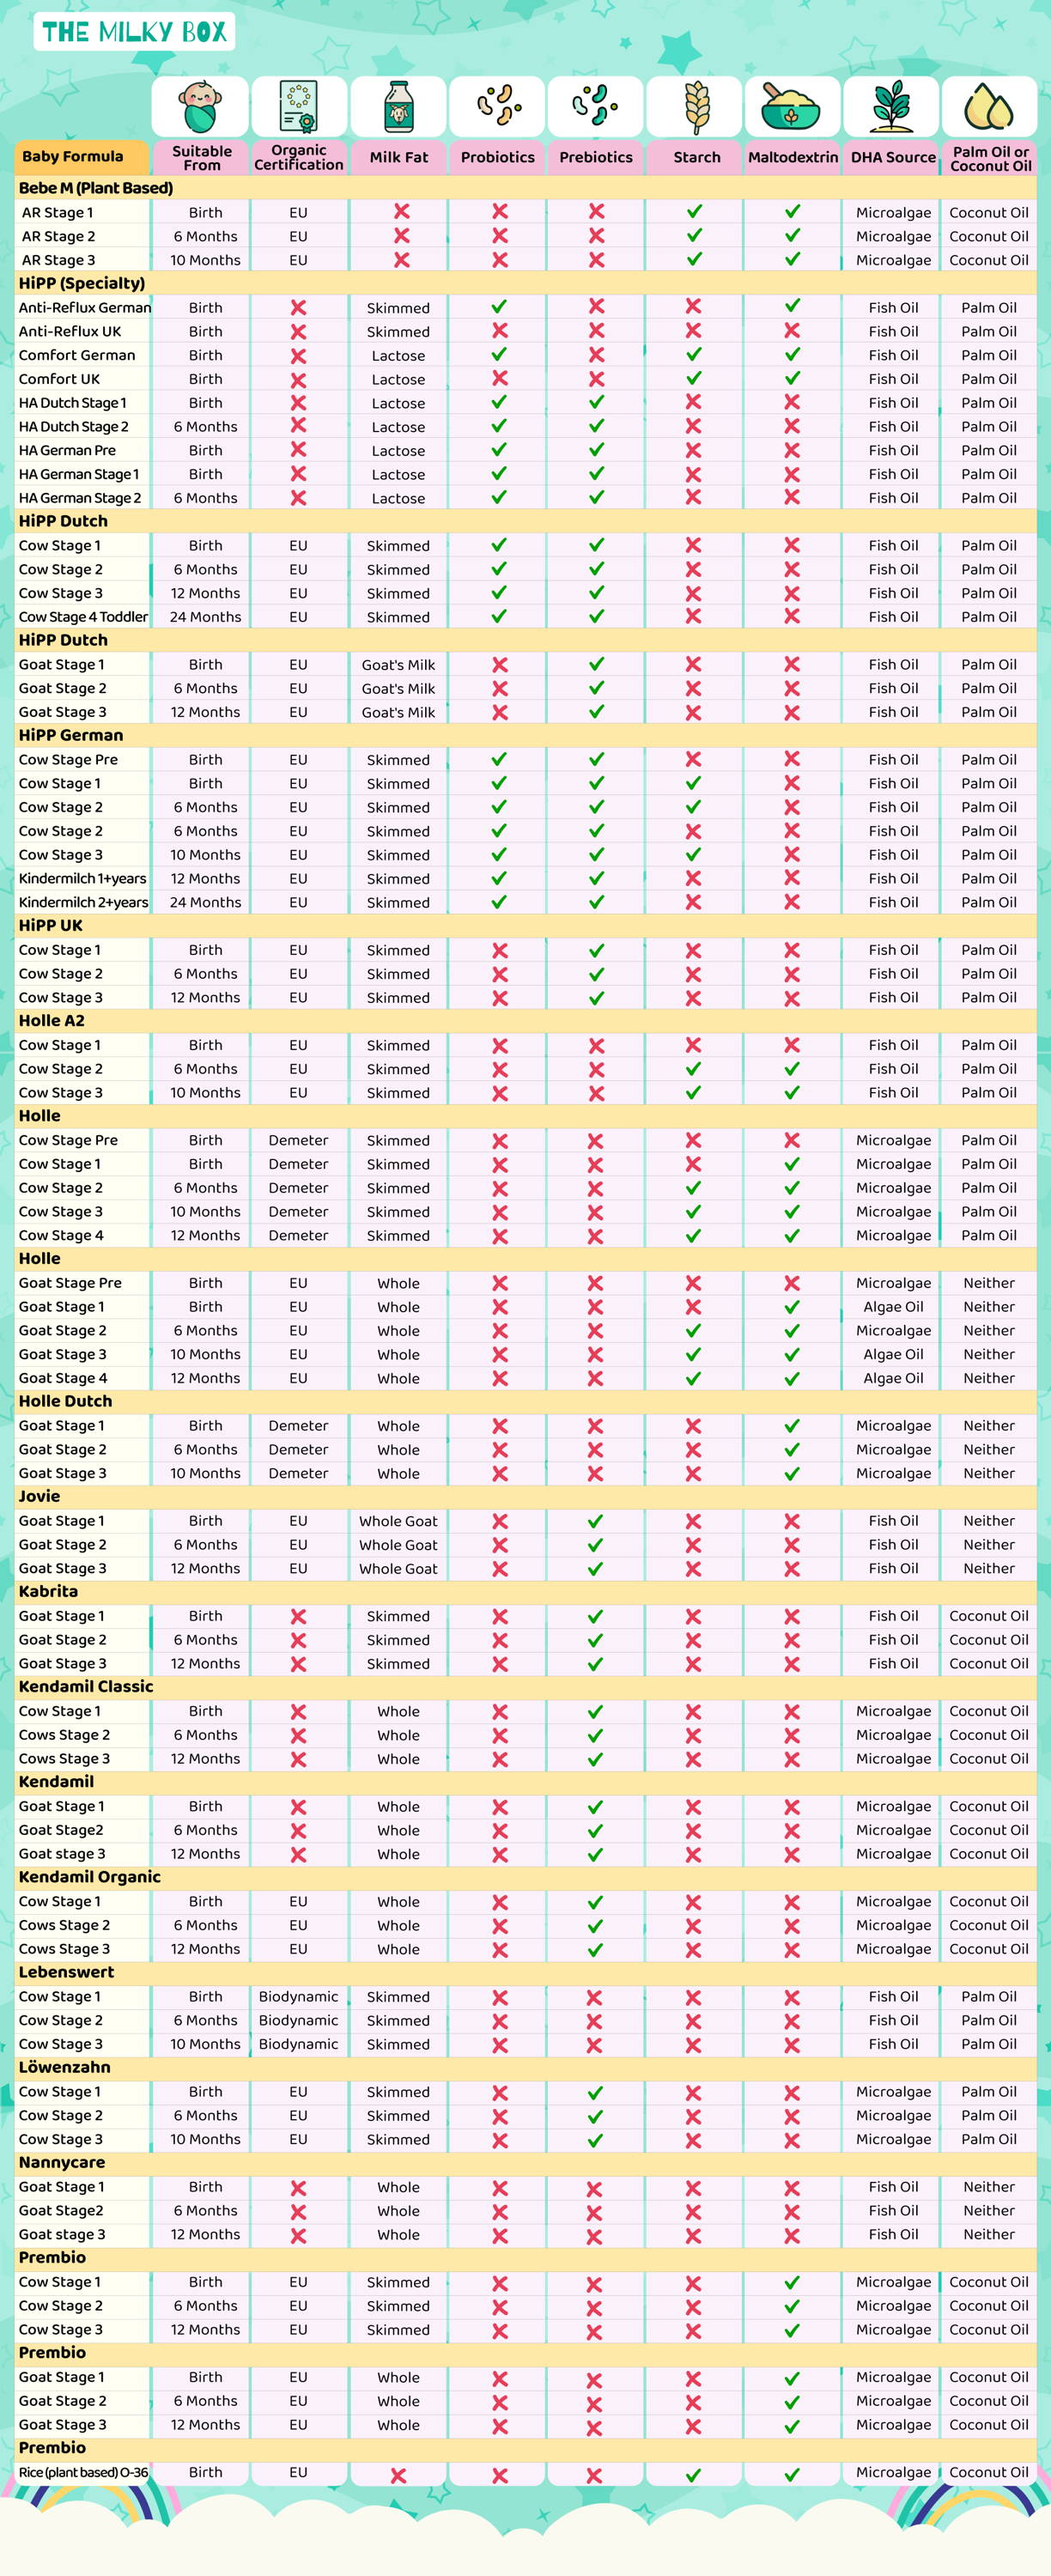Click the Probiotics check for HA German Pre
Image resolution: width=1051 pixels, height=2576 pixels.
point(499,450)
